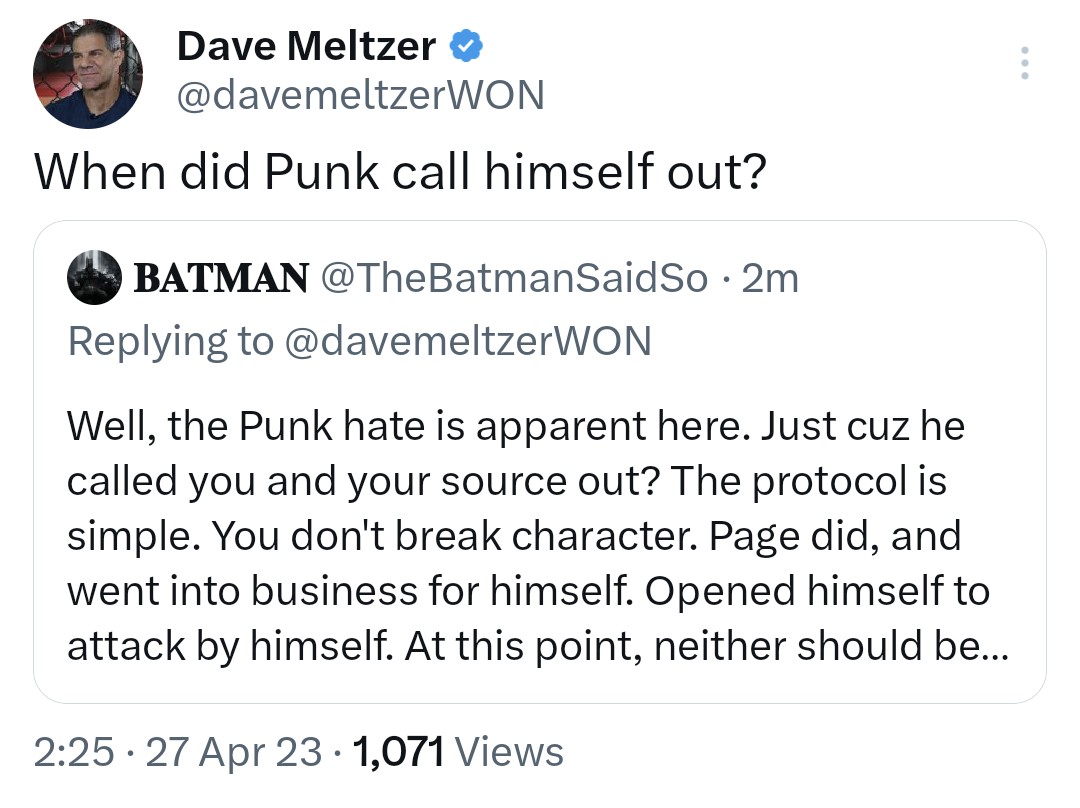This screenshot has height=808, width=1080.
Task: Click the "Replying to" label text
Action: [169, 341]
